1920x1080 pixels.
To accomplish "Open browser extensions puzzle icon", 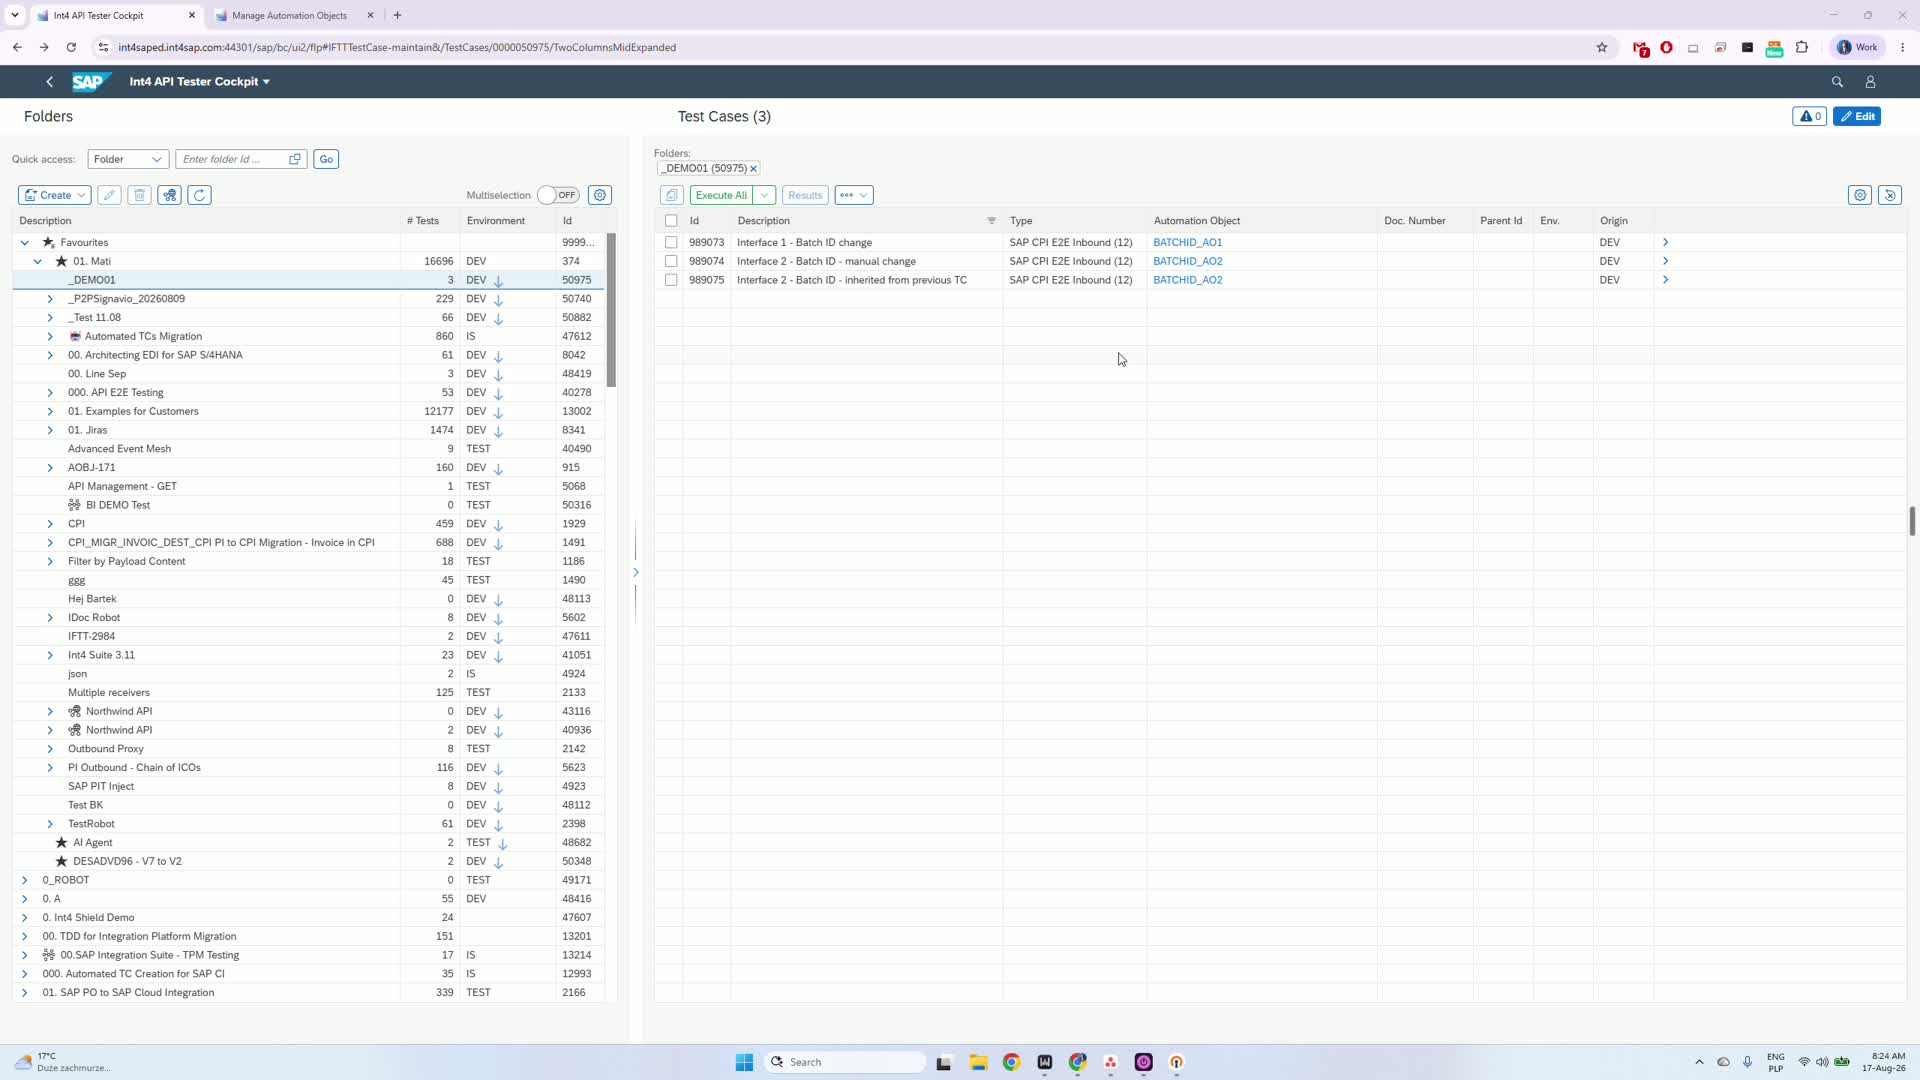I will click(1802, 47).
